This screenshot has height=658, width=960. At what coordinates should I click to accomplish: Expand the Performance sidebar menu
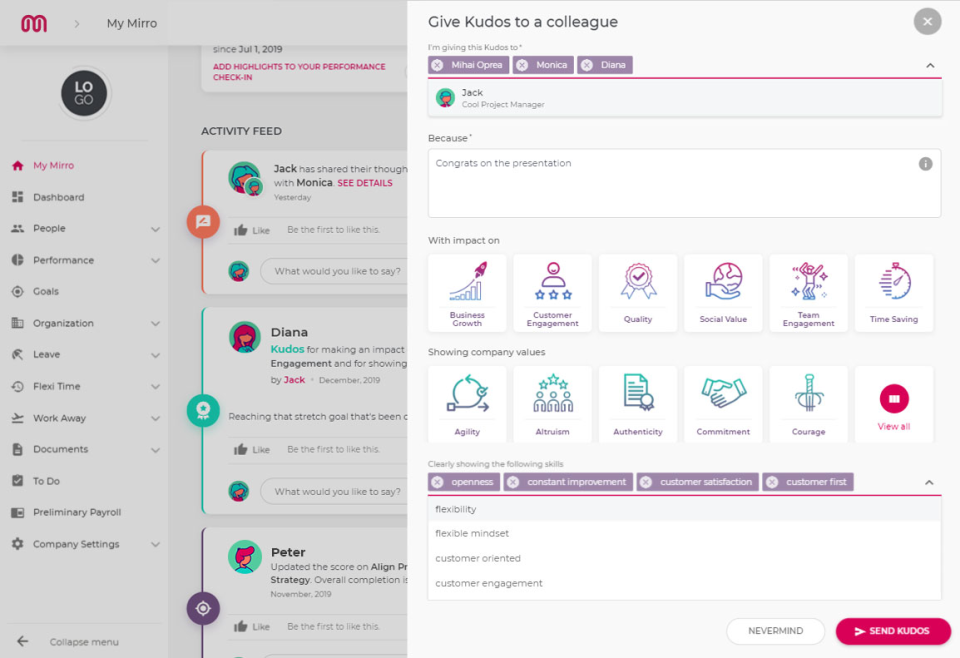click(x=155, y=260)
